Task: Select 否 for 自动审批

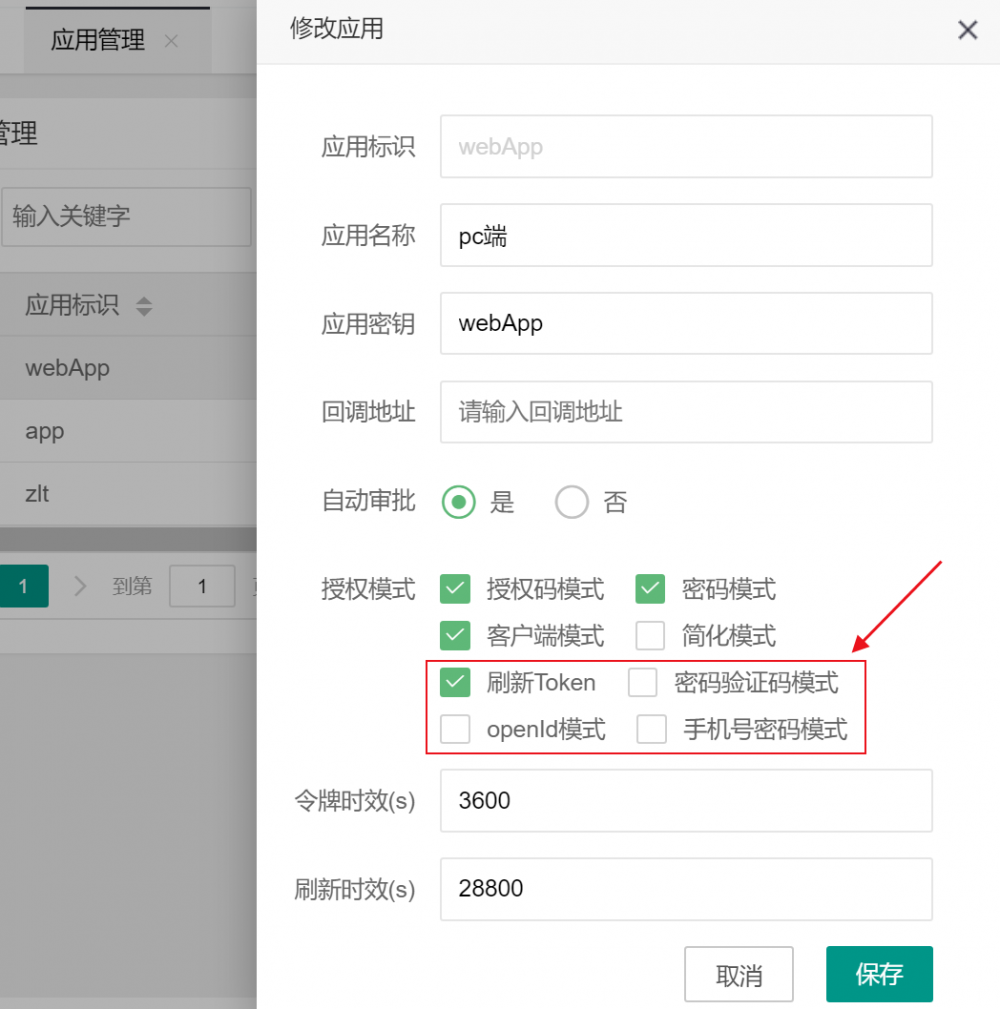Action: point(572,503)
